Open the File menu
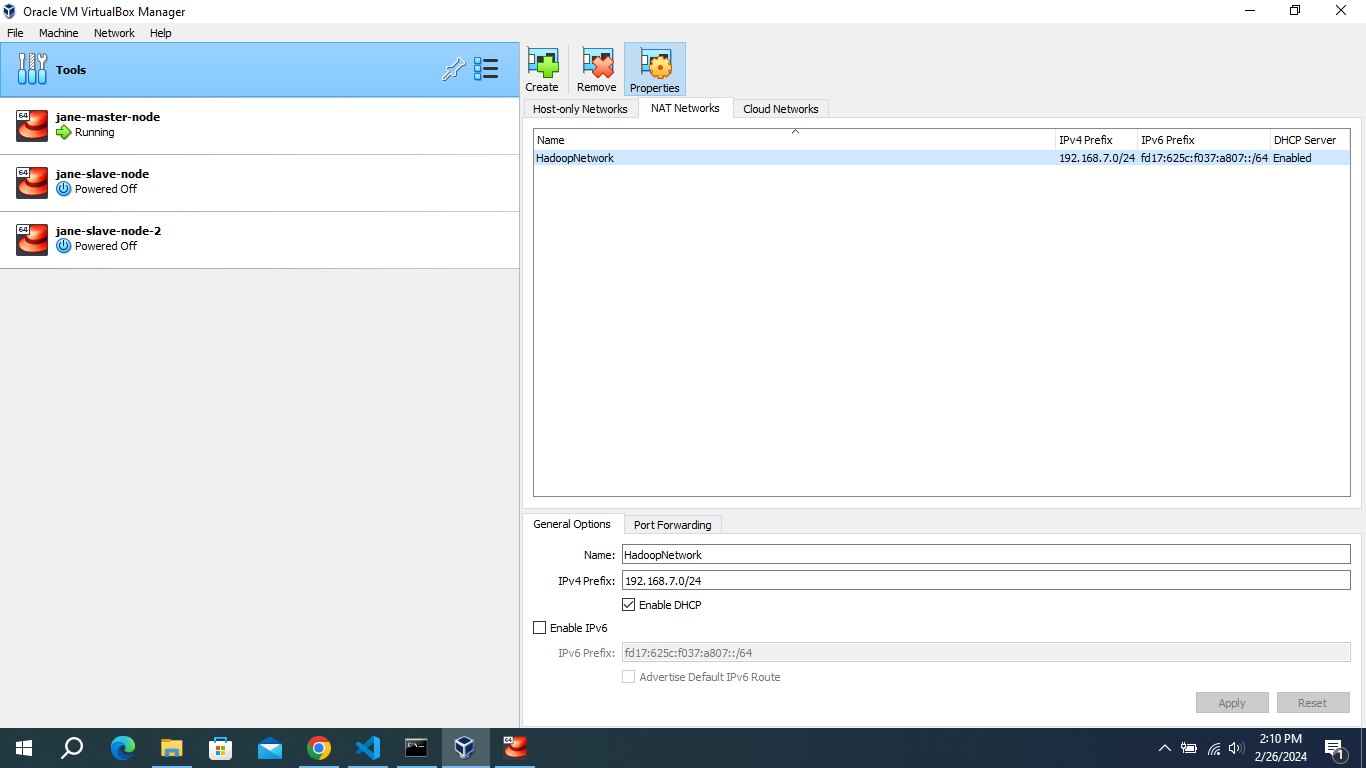Viewport: 1366px width, 768px height. 15,33
